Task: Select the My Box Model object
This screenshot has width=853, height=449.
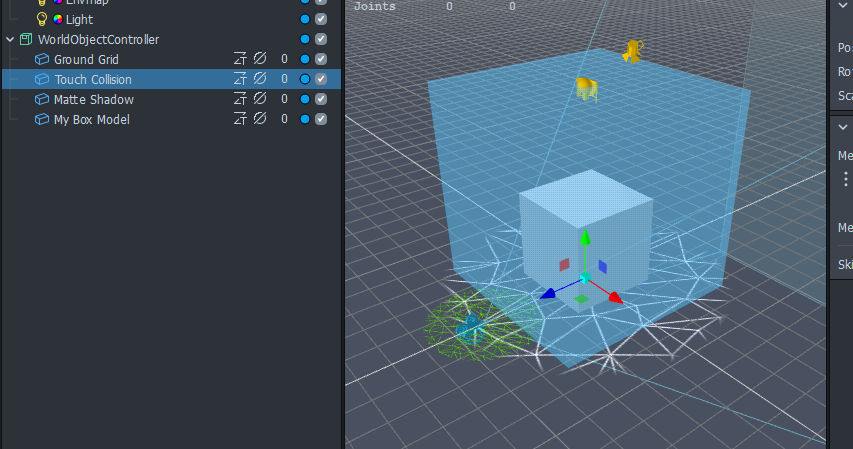Action: pyautogui.click(x=91, y=120)
